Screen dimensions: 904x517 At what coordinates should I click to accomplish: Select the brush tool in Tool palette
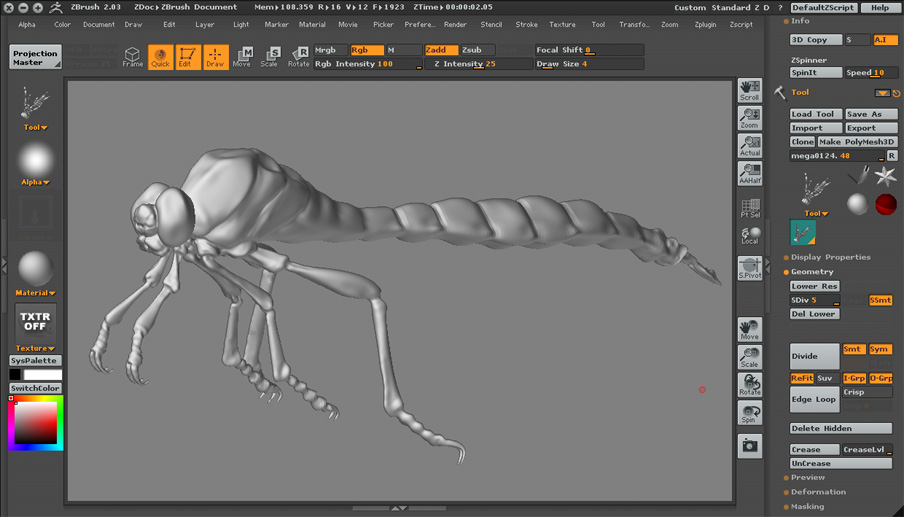858,175
